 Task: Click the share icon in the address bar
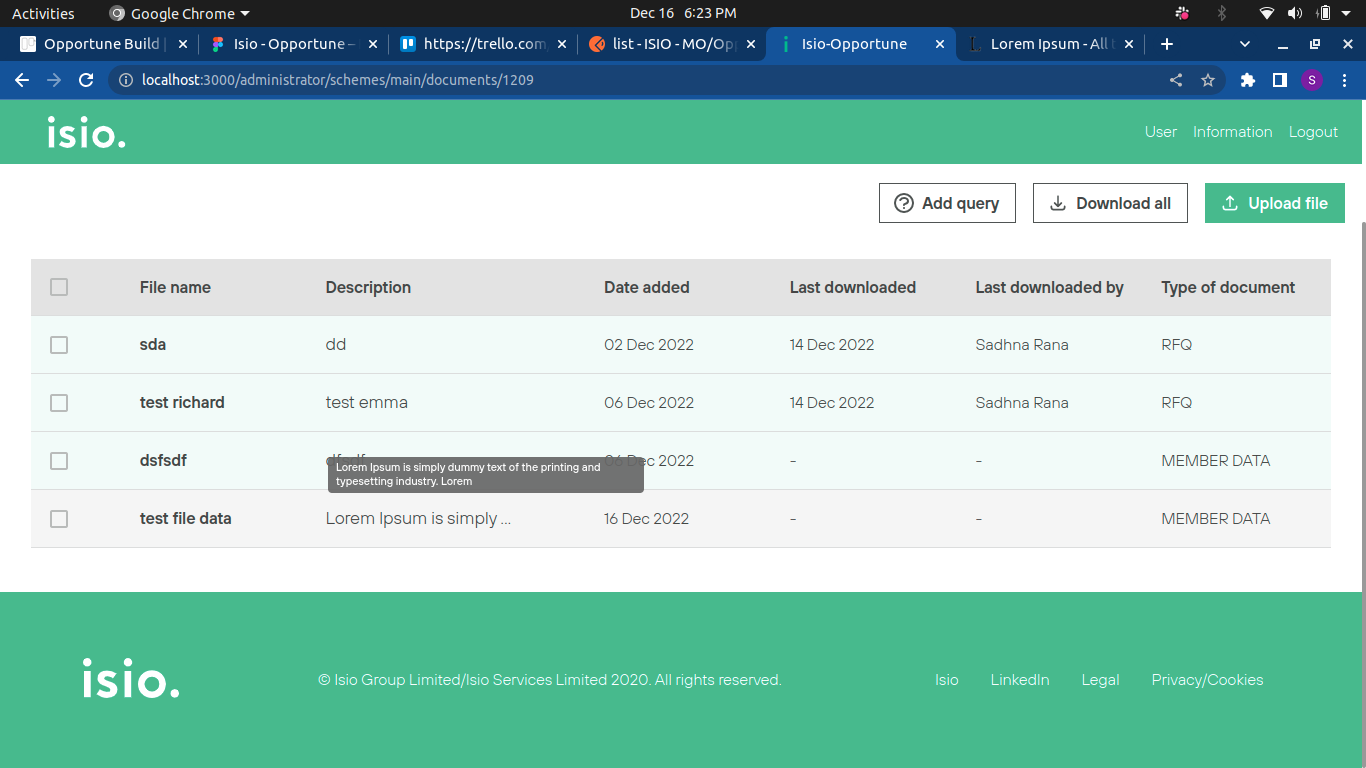[x=1176, y=80]
